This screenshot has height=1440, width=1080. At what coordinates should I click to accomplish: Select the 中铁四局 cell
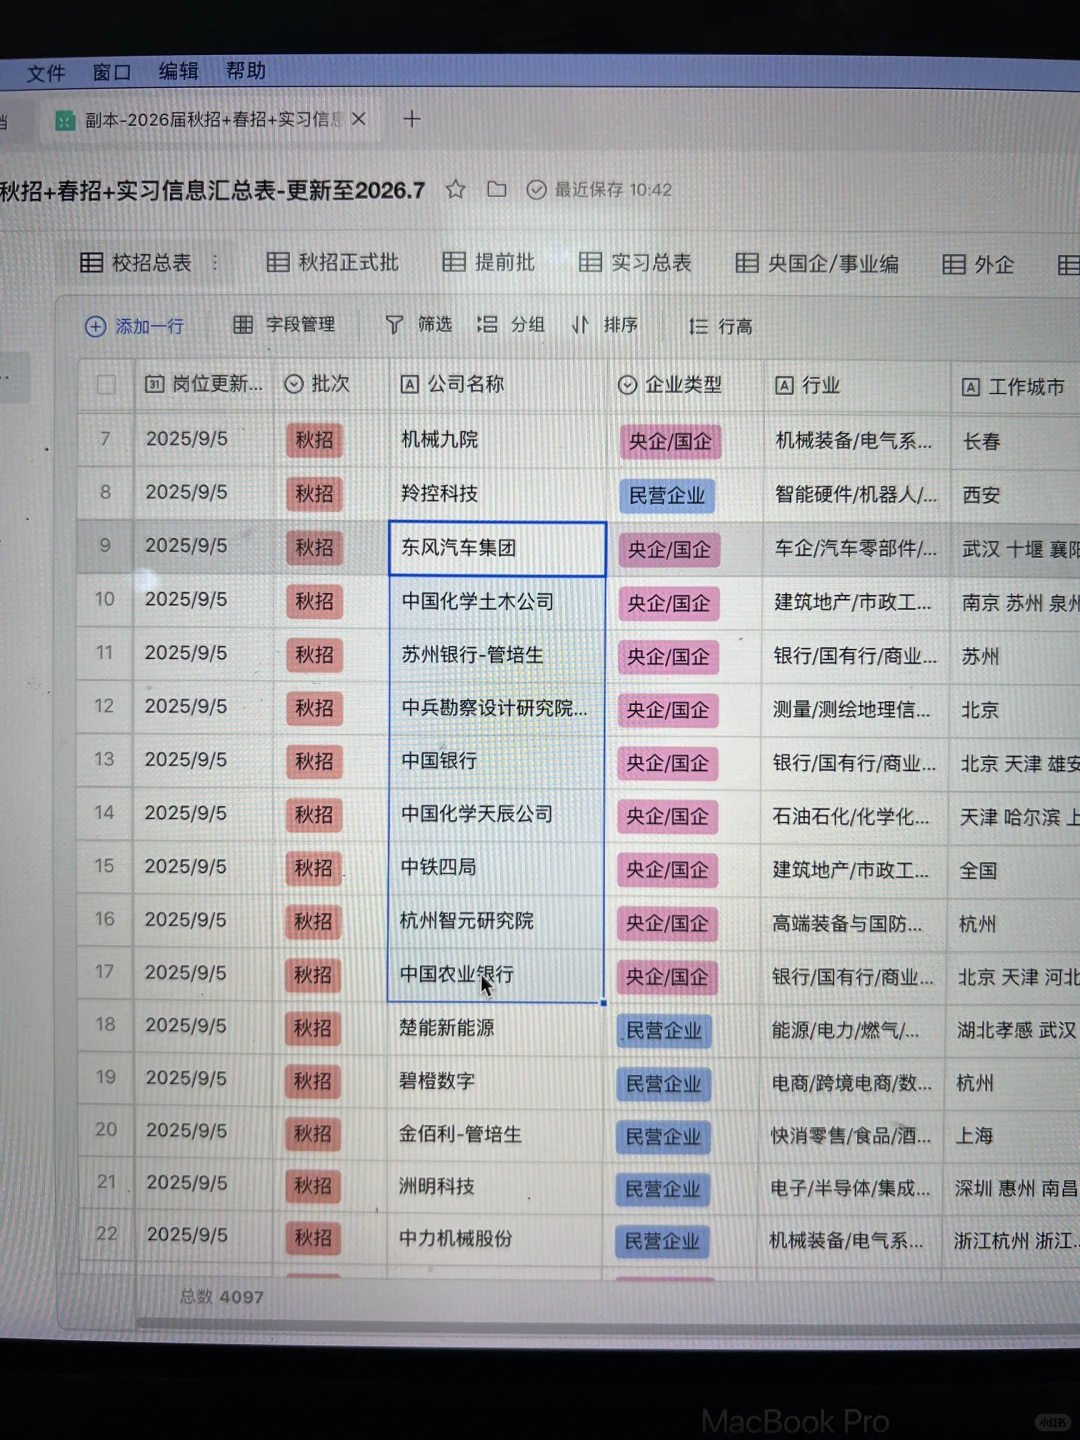coord(496,867)
